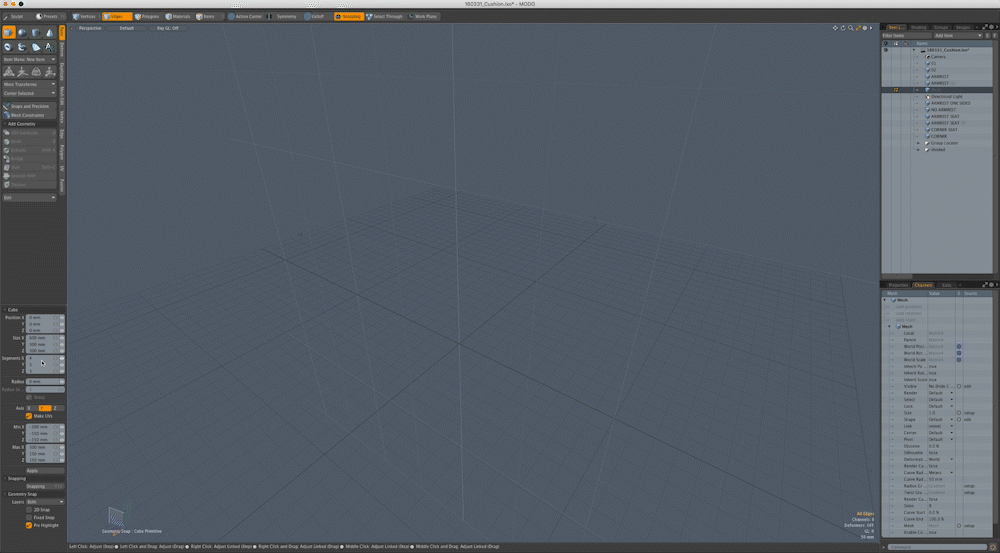Open the Falloff menu
The image size is (1000, 553).
pos(316,17)
